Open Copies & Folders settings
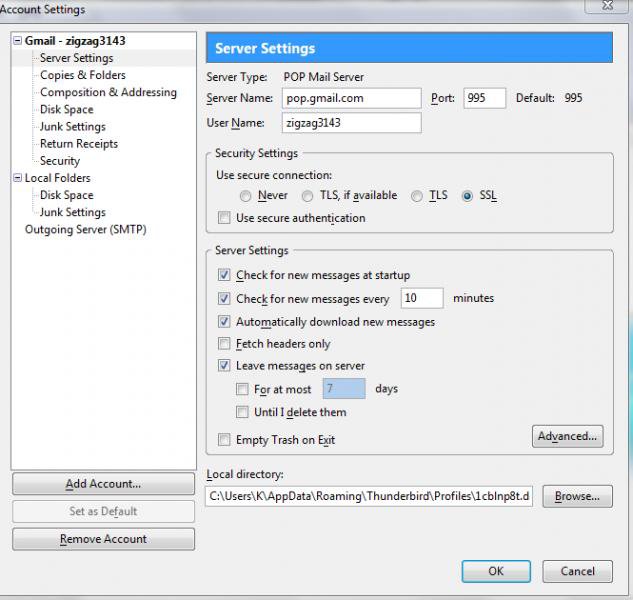 tap(83, 75)
